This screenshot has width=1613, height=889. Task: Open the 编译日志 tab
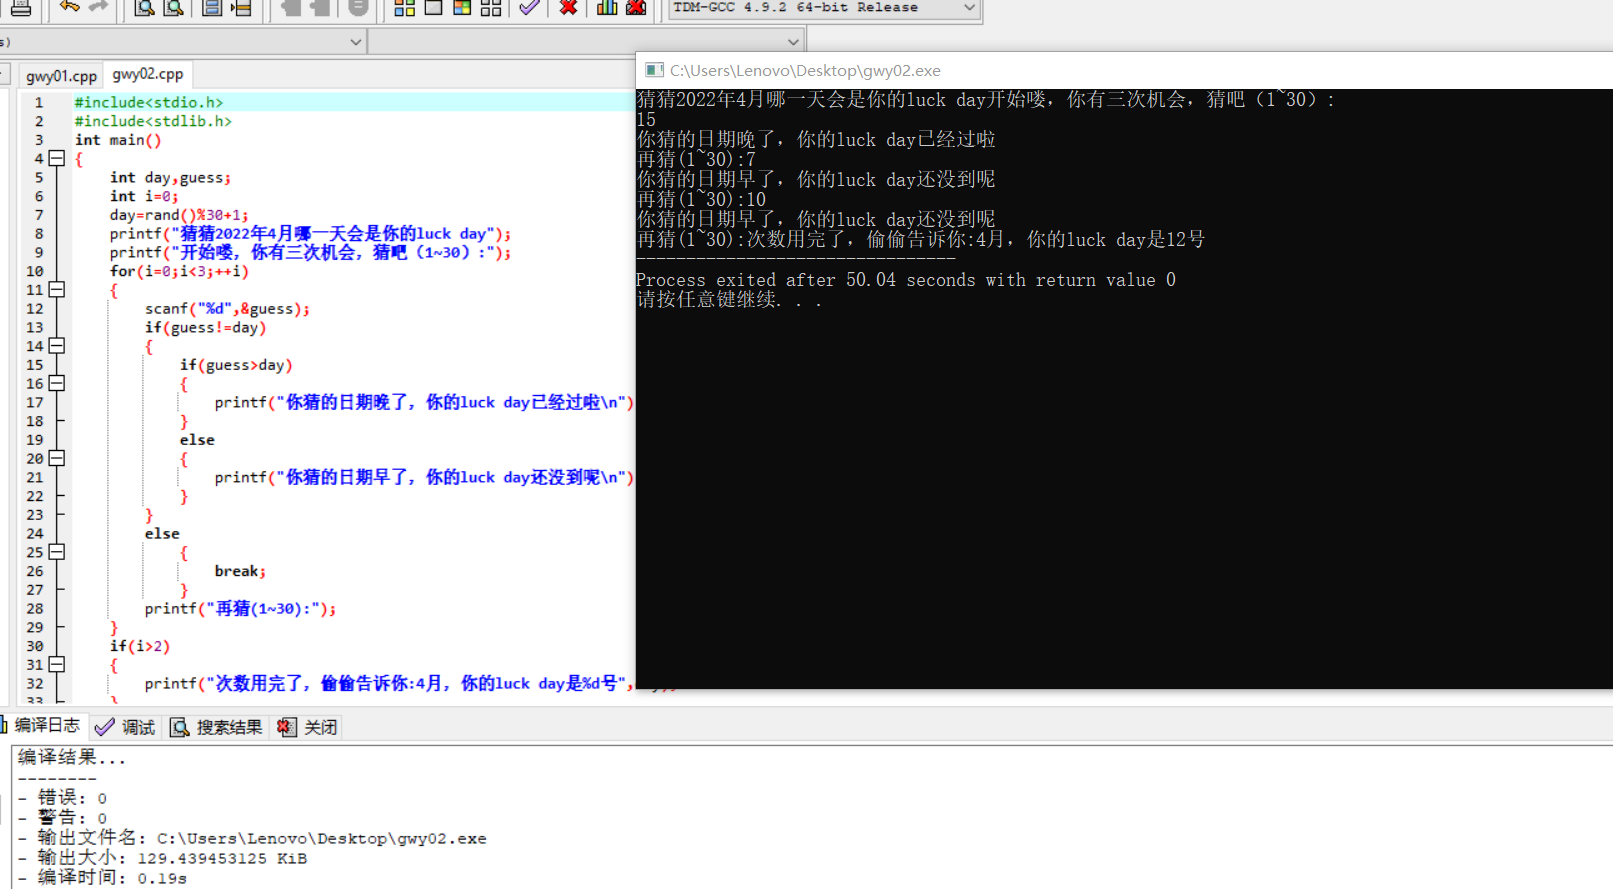click(43, 726)
